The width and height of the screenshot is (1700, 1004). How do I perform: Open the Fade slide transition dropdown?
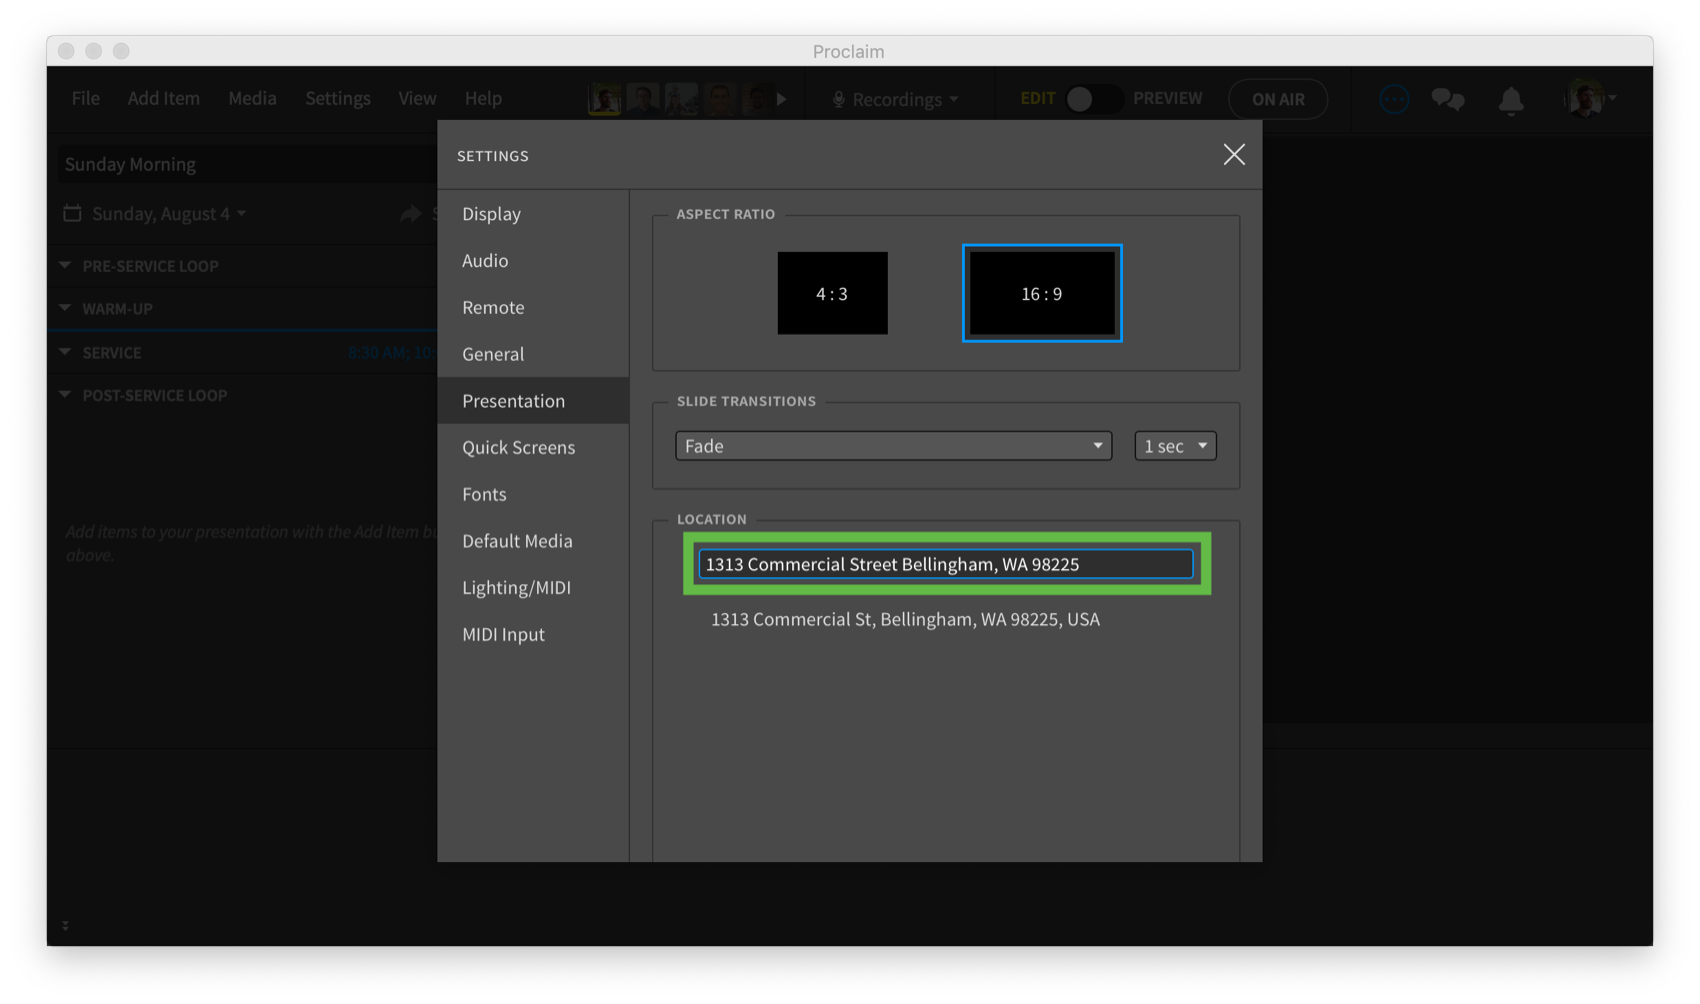pyautogui.click(x=893, y=446)
